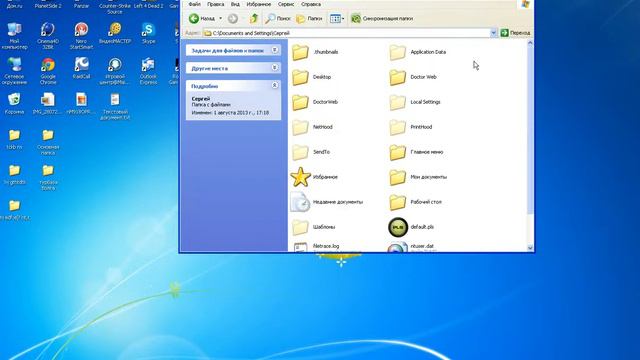Open the Сервис menu
The image size is (640, 360).
click(286, 4)
